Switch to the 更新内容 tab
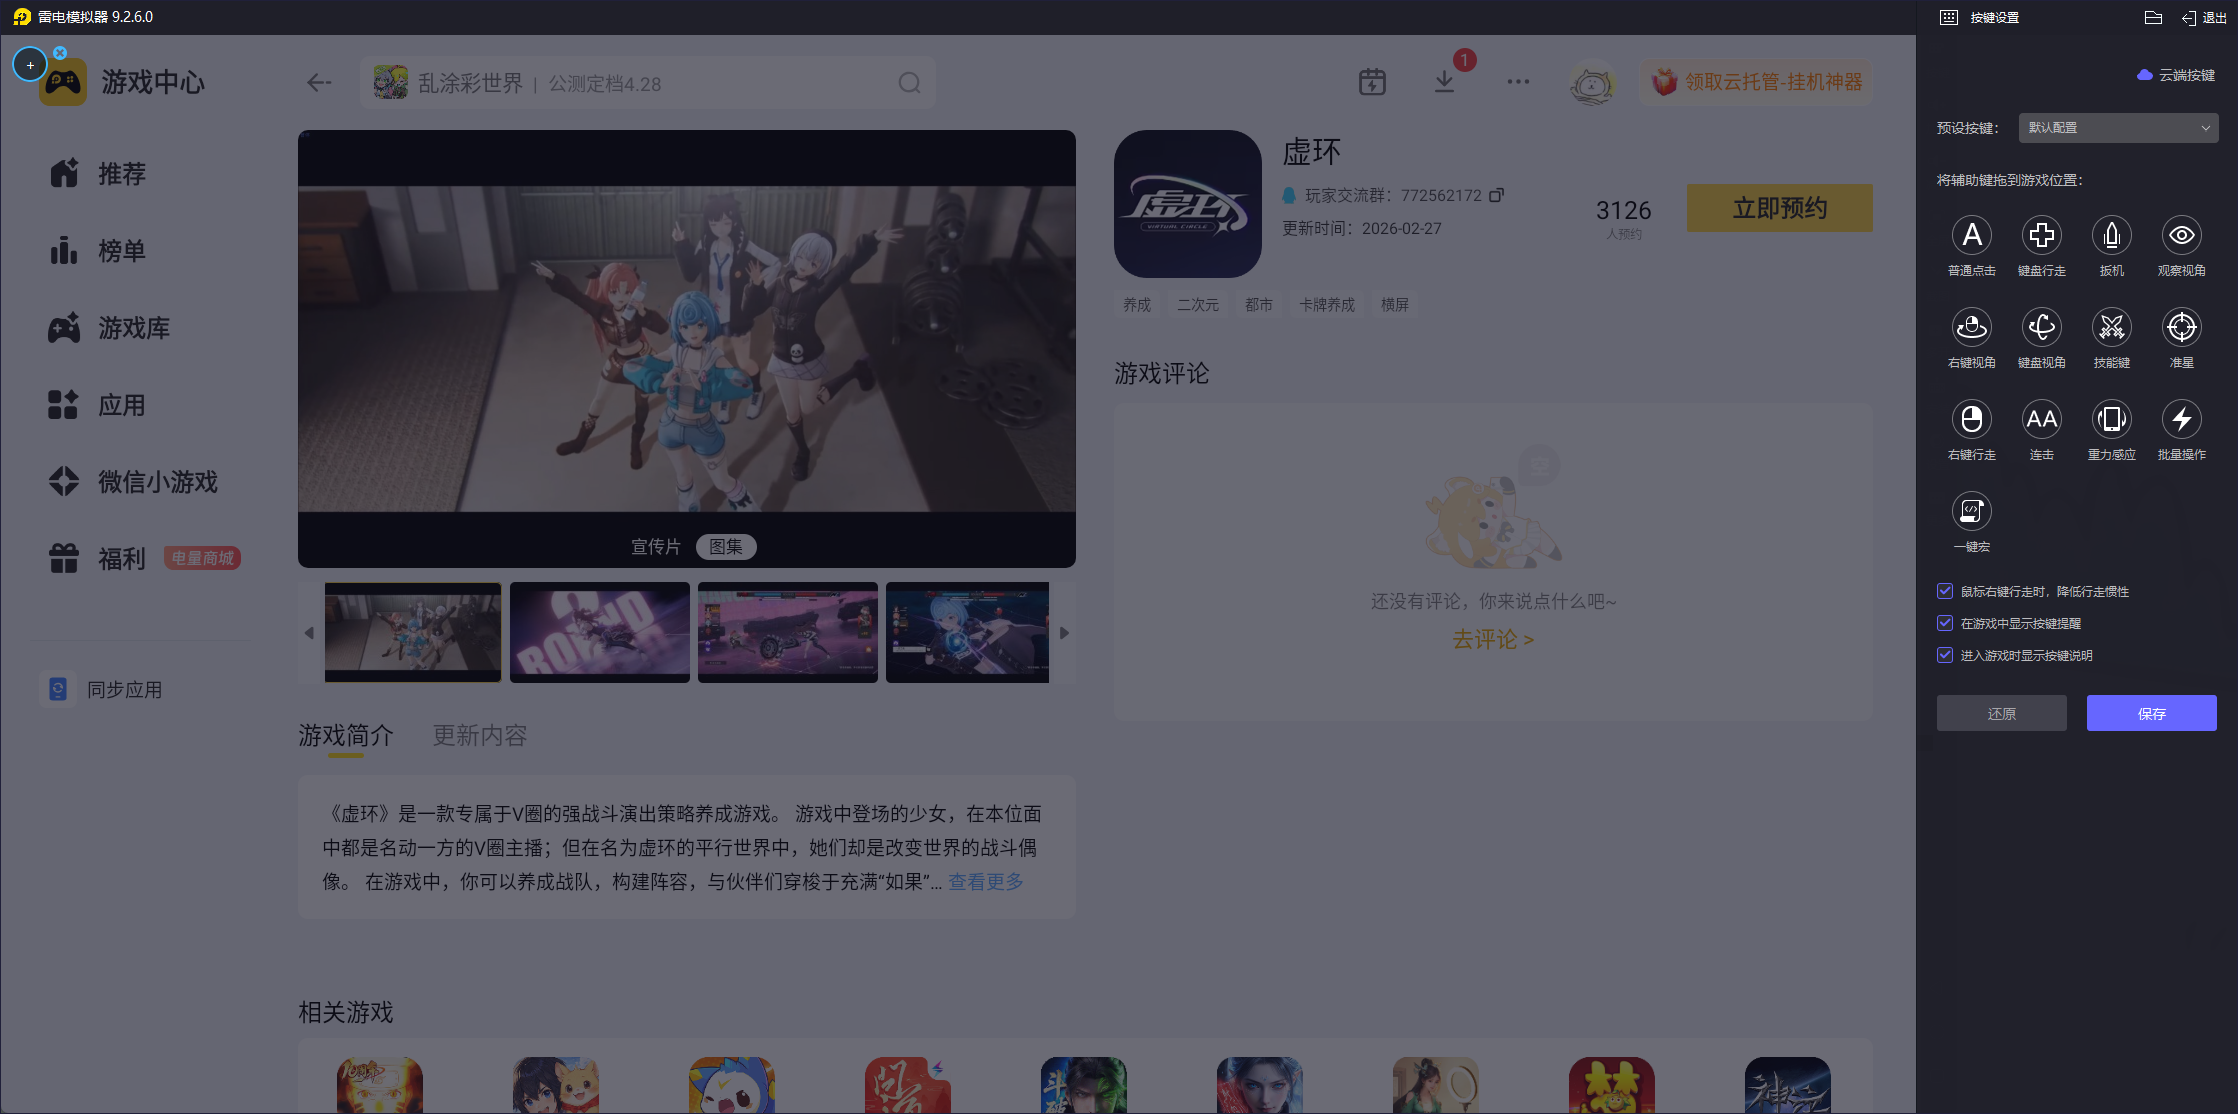This screenshot has height=1114, width=2238. [479, 736]
